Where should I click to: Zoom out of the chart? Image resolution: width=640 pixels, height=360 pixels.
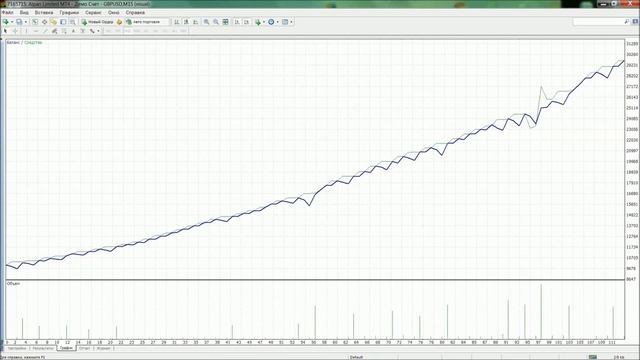click(216, 22)
